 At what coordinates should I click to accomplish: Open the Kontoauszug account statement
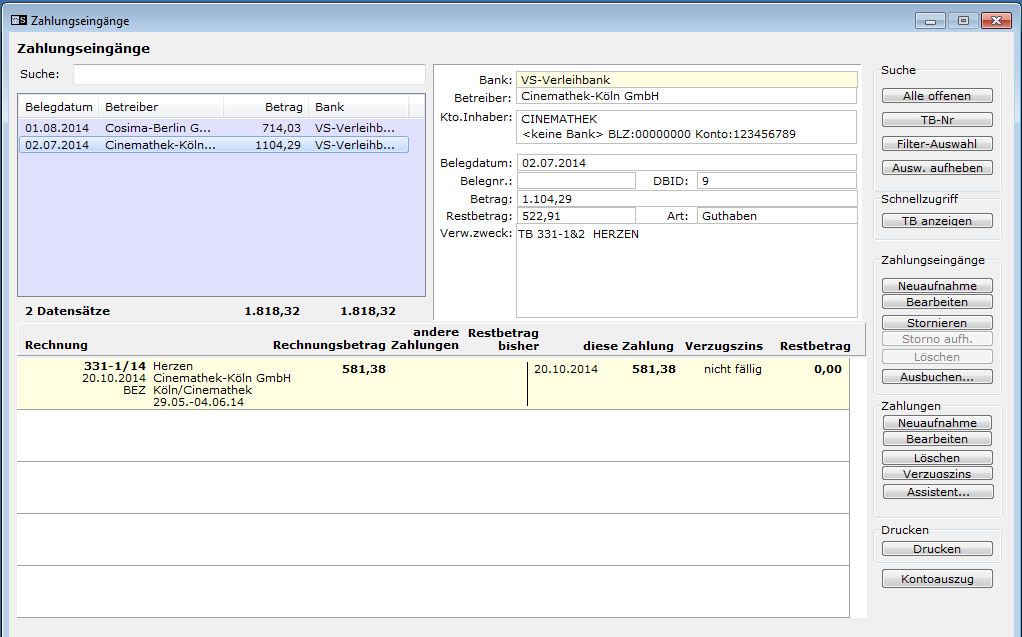tap(937, 579)
